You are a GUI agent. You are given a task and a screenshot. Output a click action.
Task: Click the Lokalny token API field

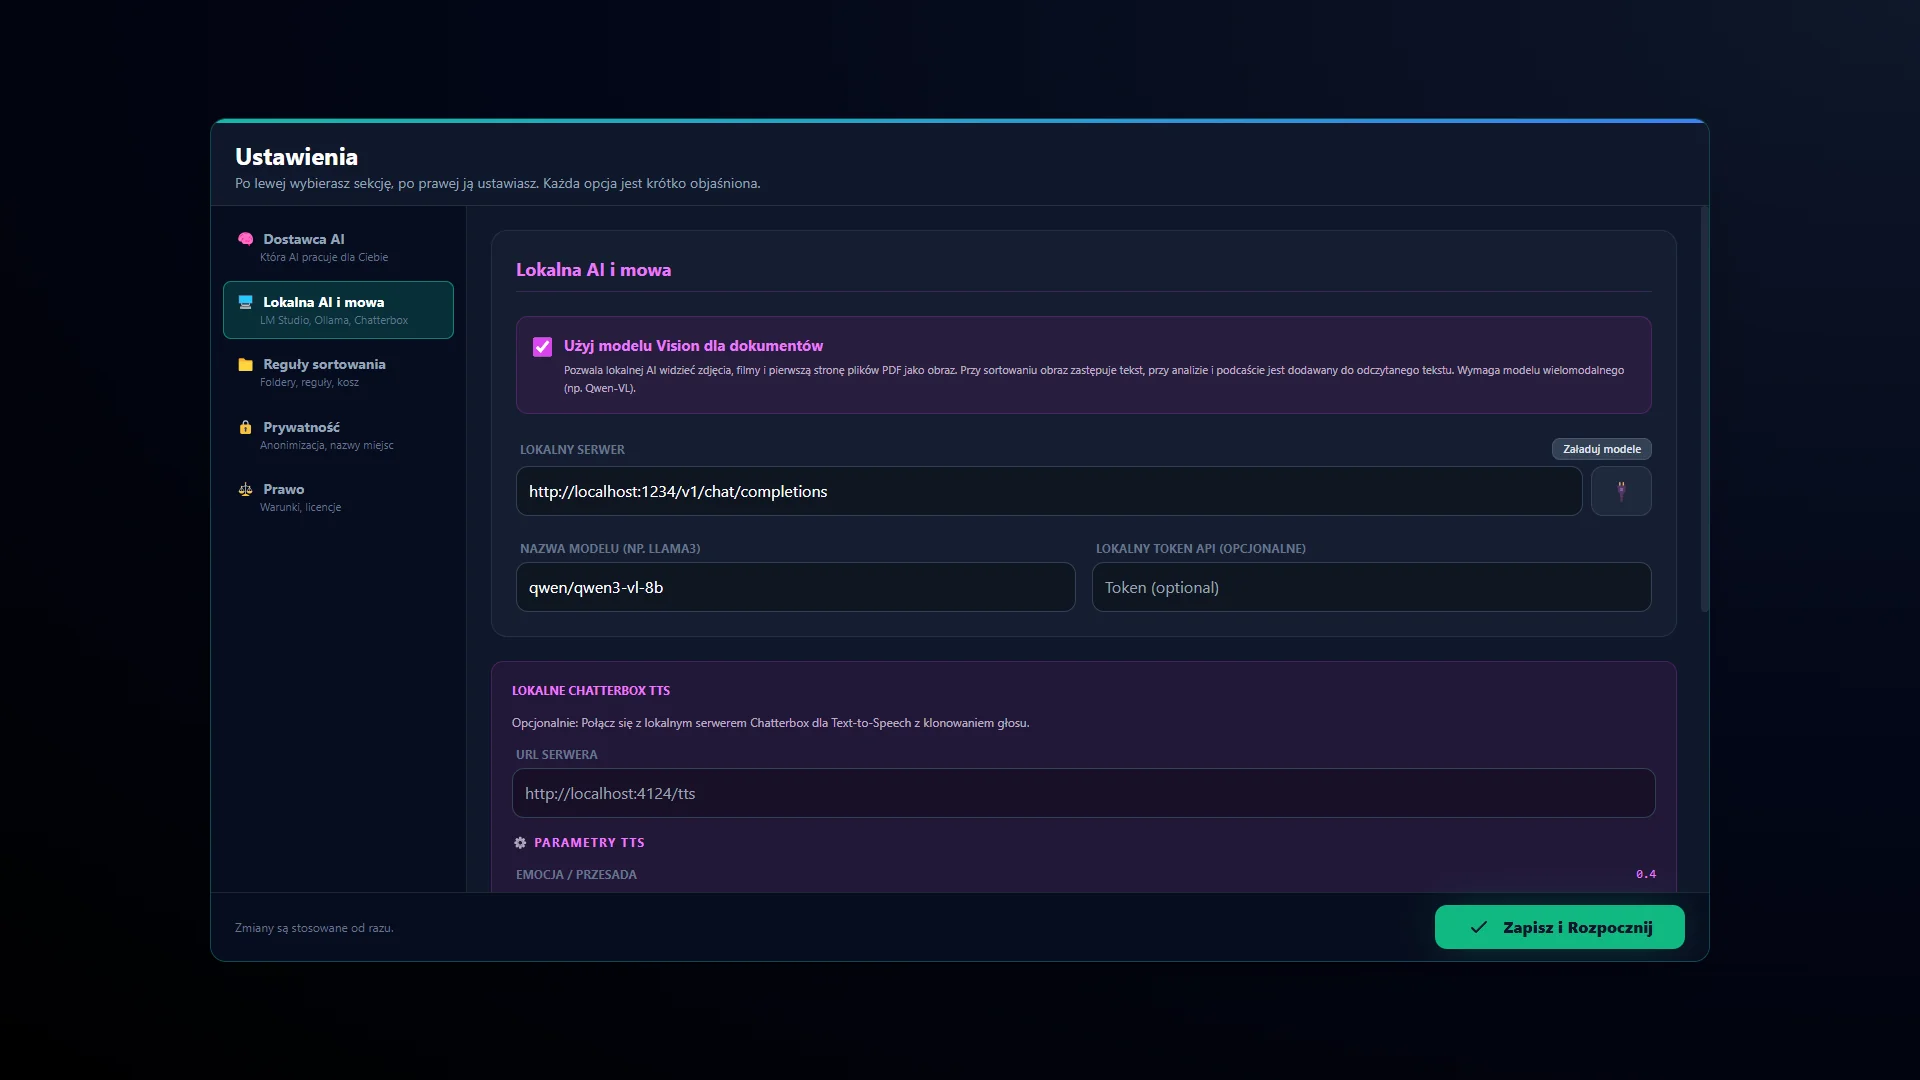click(x=1371, y=587)
